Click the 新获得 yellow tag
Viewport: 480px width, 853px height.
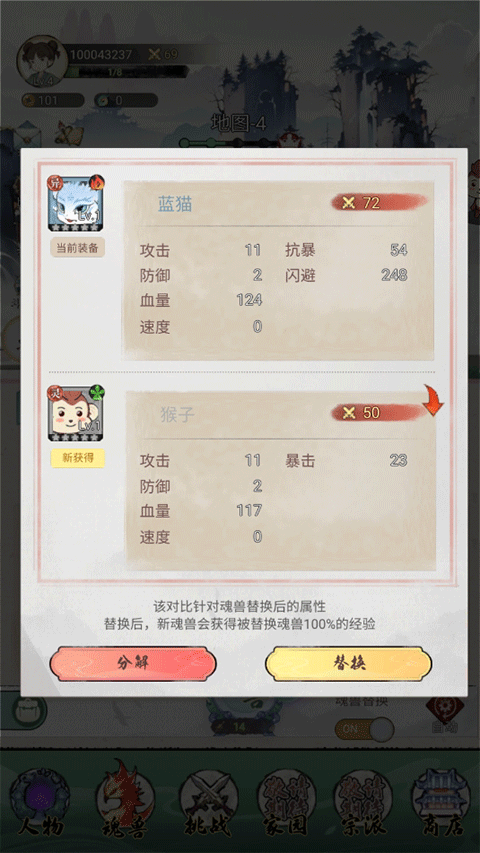(77, 458)
